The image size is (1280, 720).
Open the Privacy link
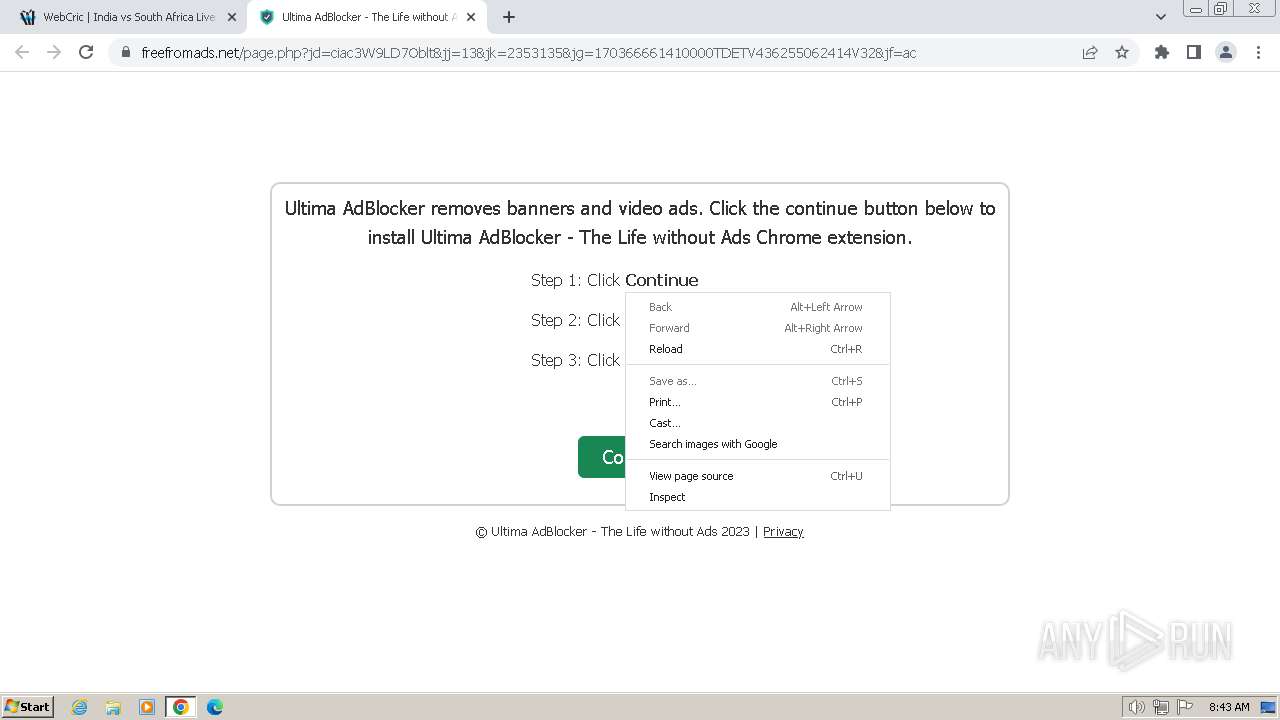[x=783, y=532]
